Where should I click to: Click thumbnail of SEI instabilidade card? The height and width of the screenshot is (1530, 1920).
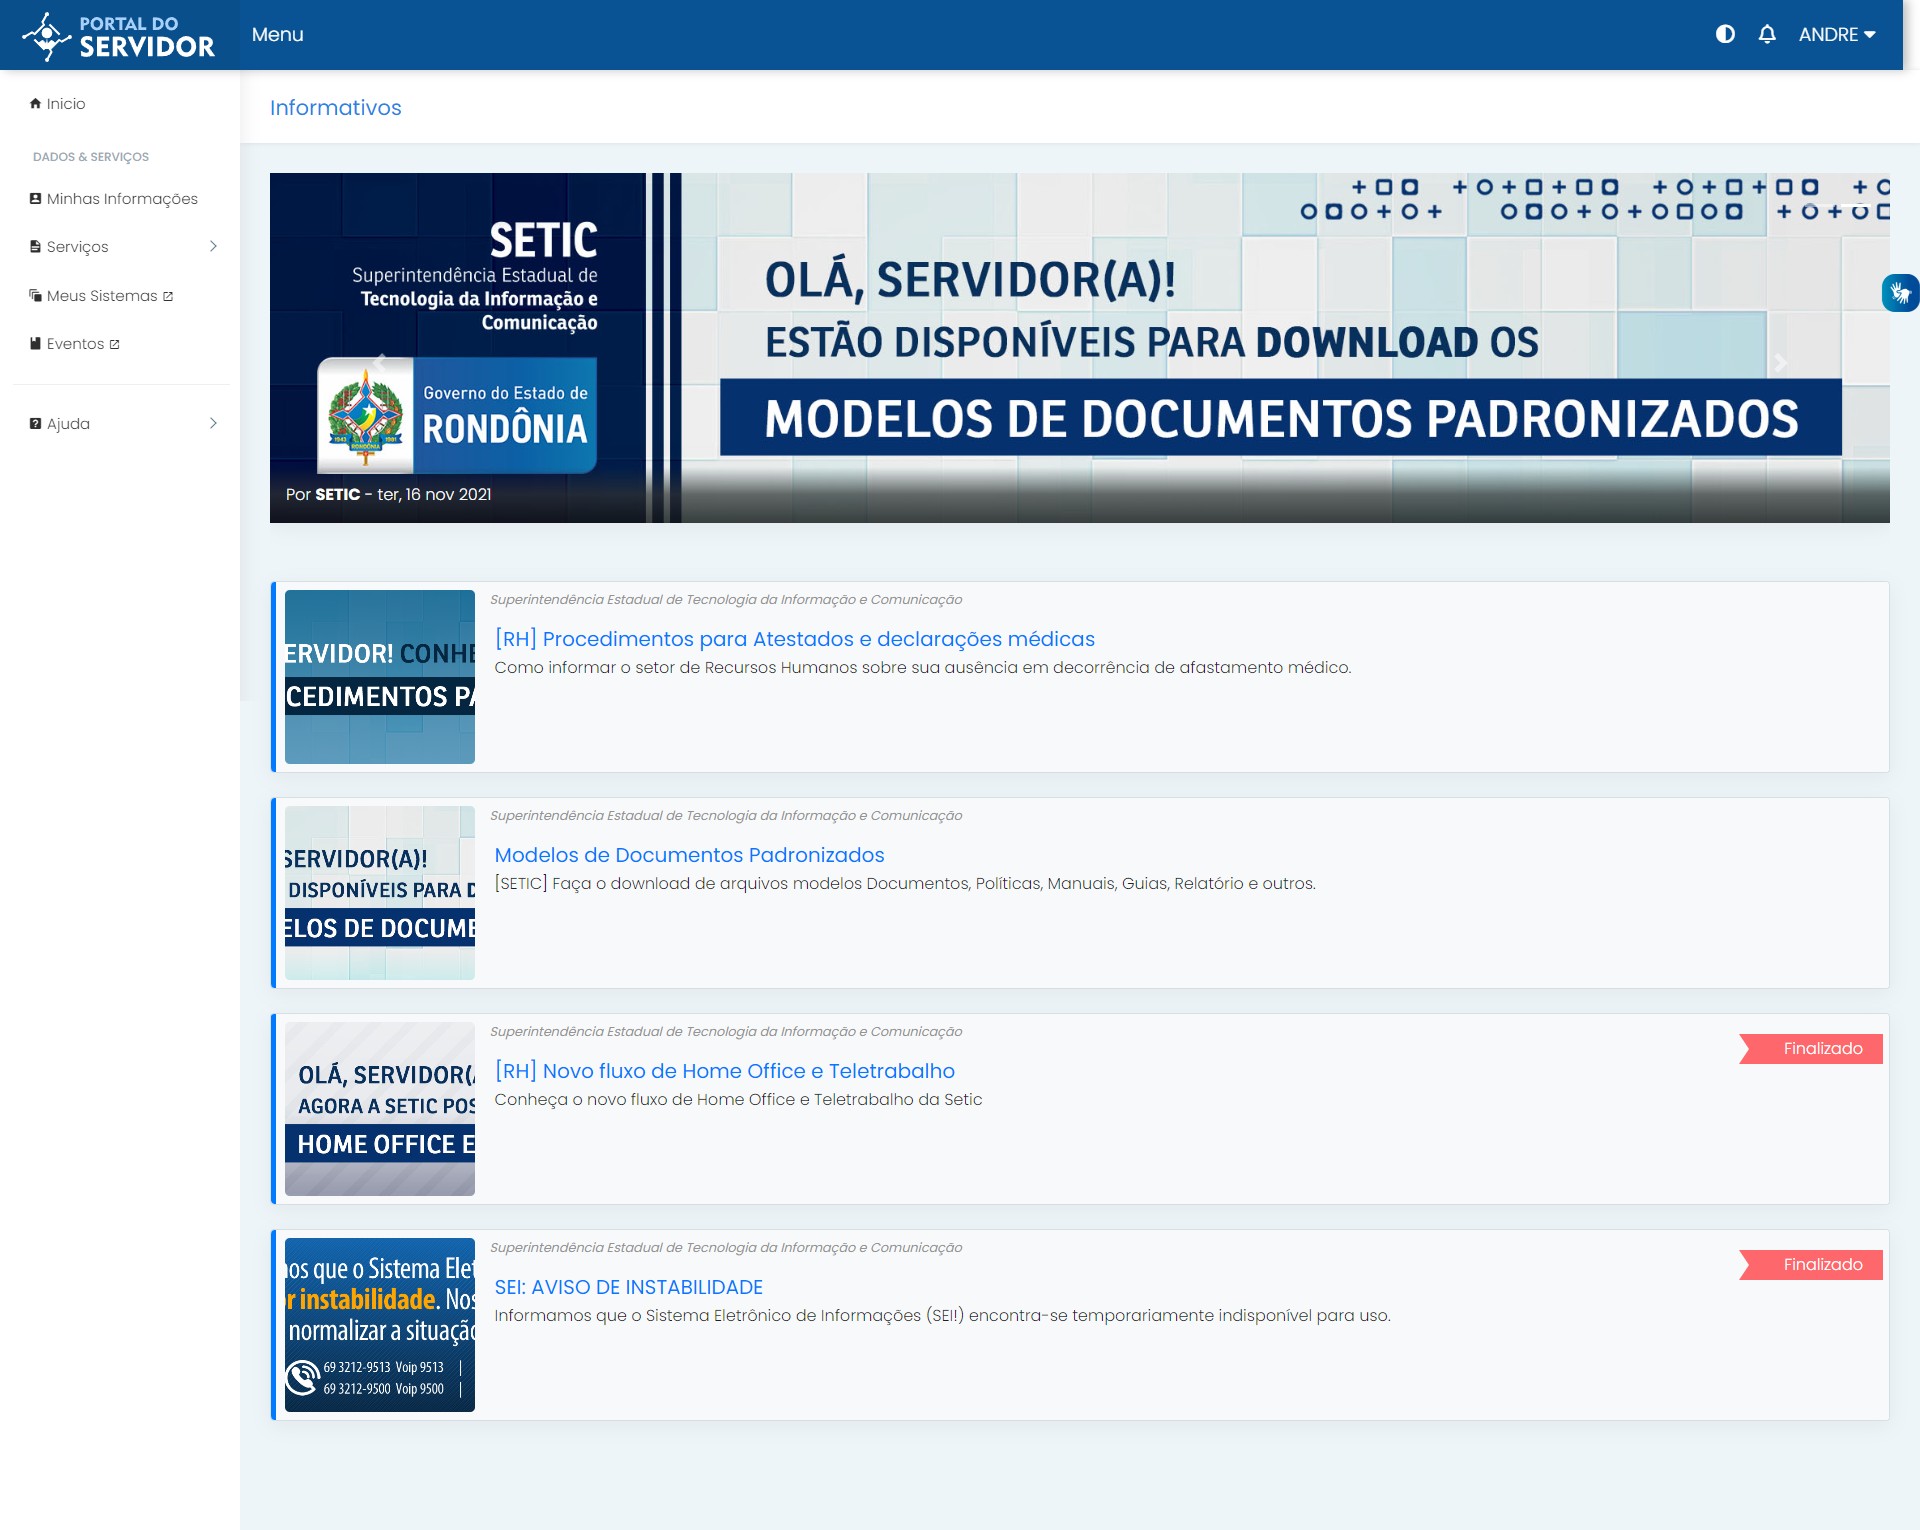[x=380, y=1325]
